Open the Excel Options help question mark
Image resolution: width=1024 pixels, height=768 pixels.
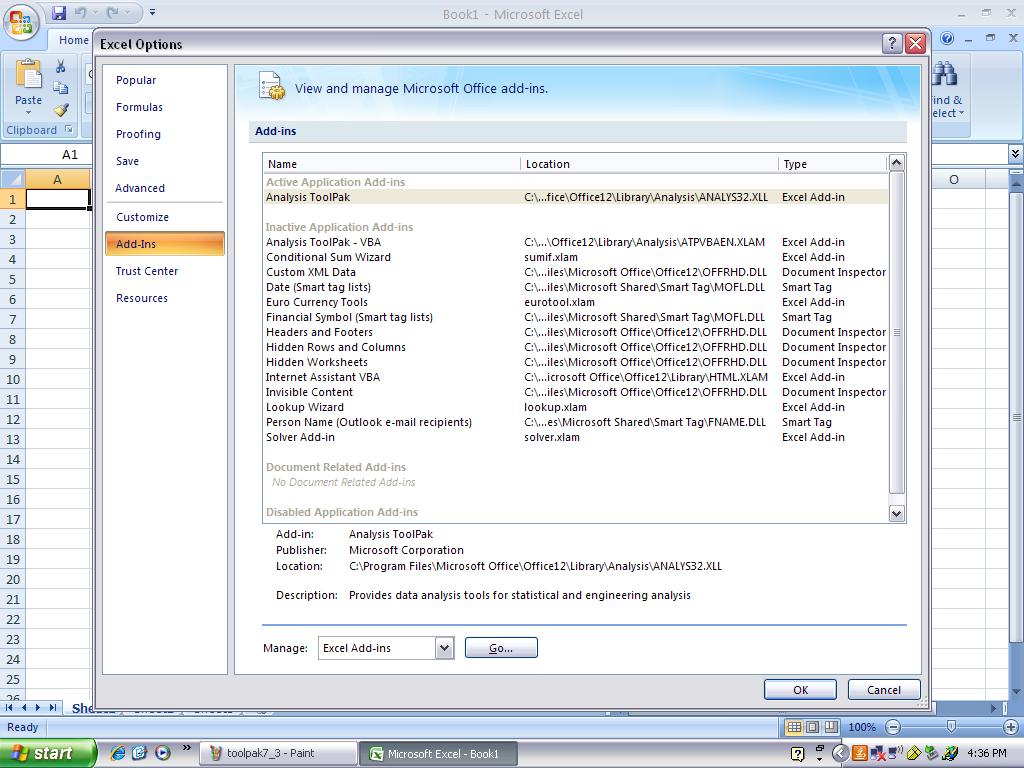click(892, 43)
